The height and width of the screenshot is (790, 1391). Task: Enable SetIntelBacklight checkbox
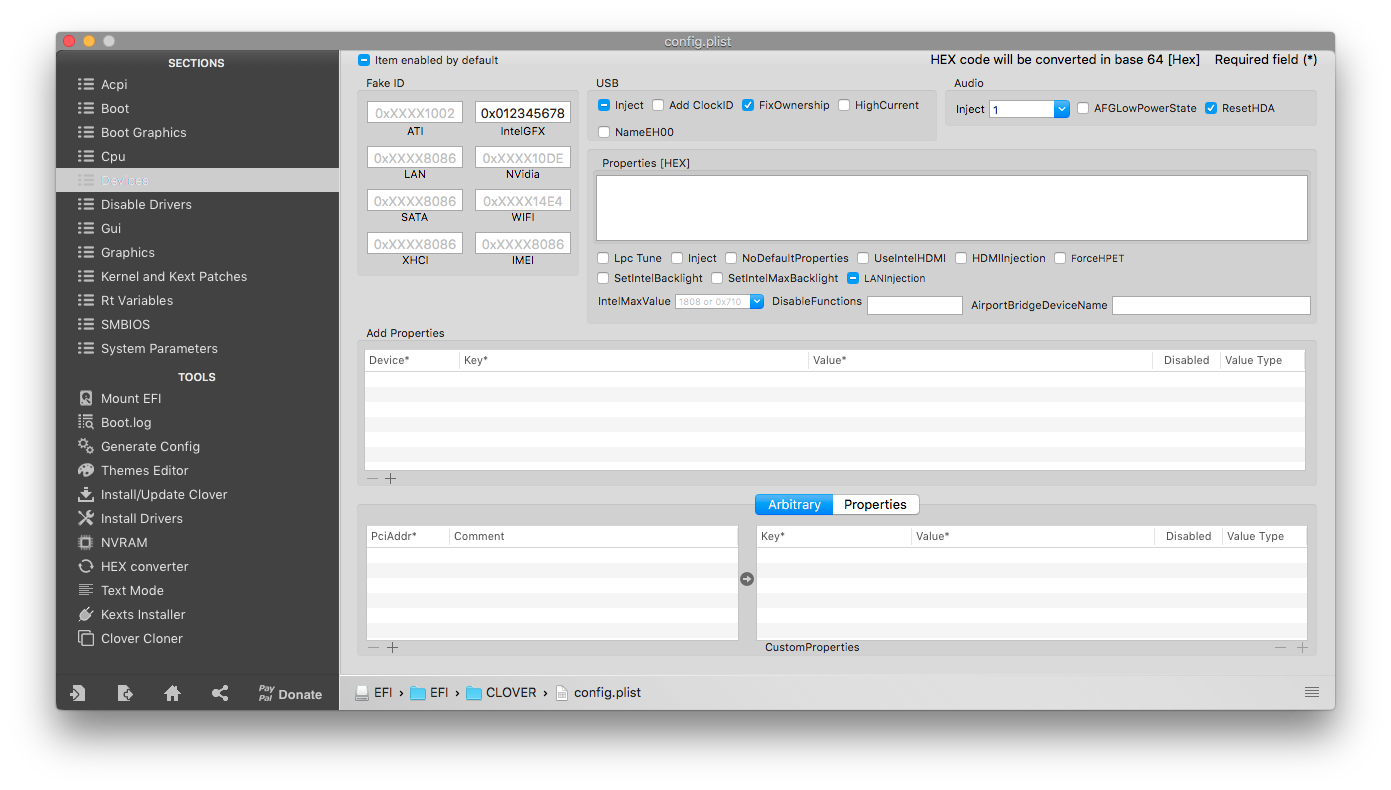point(603,278)
